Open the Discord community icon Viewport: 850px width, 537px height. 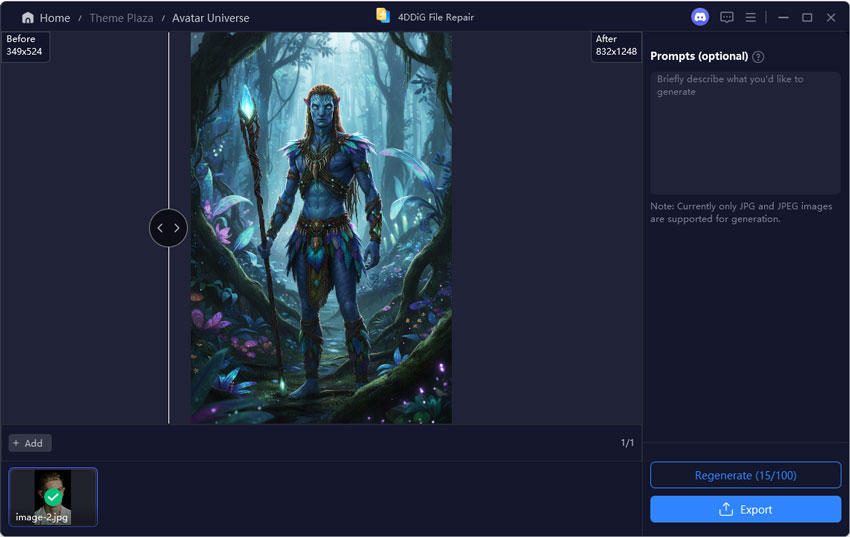(x=700, y=17)
